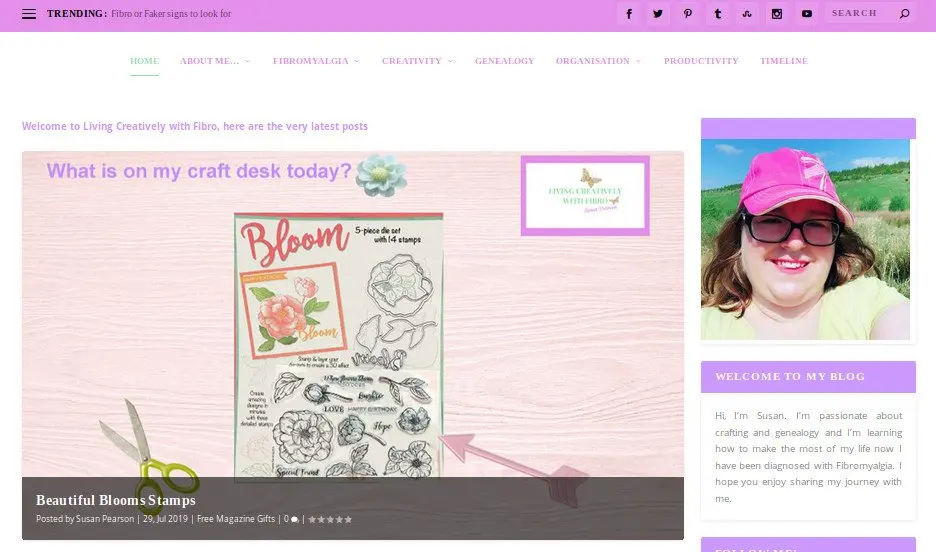Open author link Susan Pearson
The height and width of the screenshot is (552, 936).
(105, 519)
